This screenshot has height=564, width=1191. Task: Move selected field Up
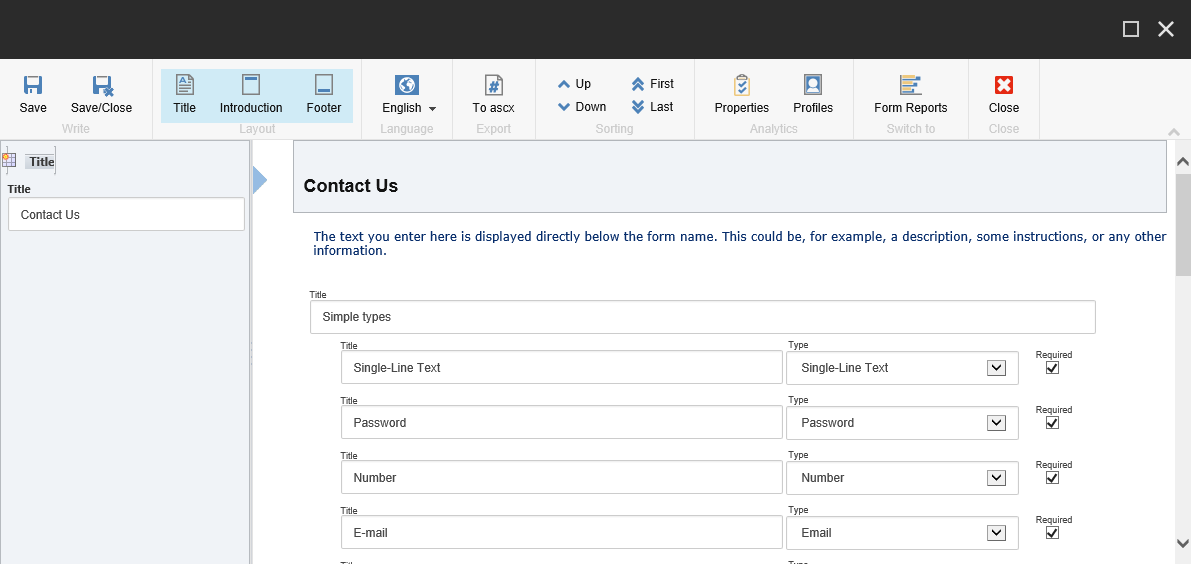(575, 84)
